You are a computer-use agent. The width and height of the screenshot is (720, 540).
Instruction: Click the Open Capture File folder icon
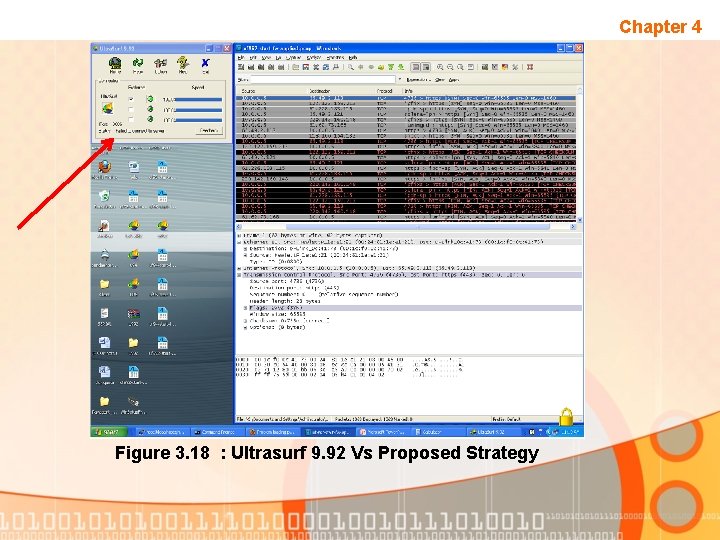[x=295, y=67]
